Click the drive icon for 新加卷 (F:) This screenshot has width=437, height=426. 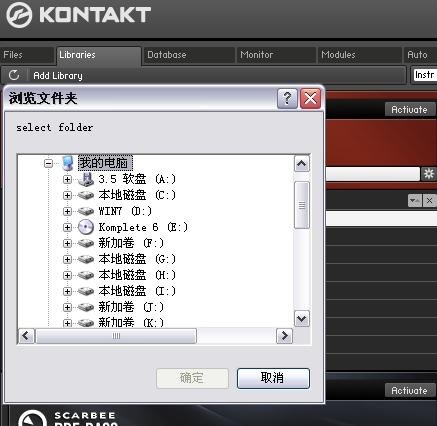click(x=86, y=243)
